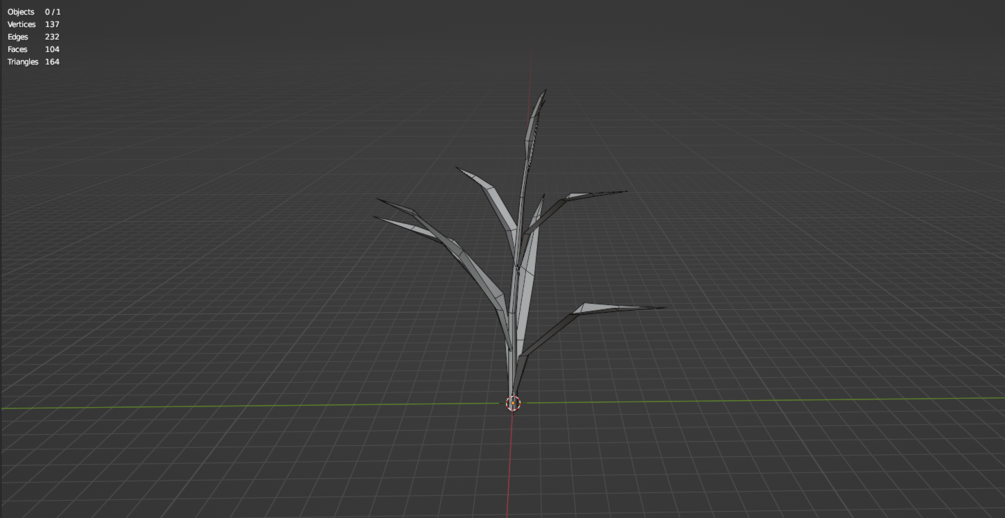
Task: Click the 3D cursor at the plant base
Action: [x=513, y=403]
